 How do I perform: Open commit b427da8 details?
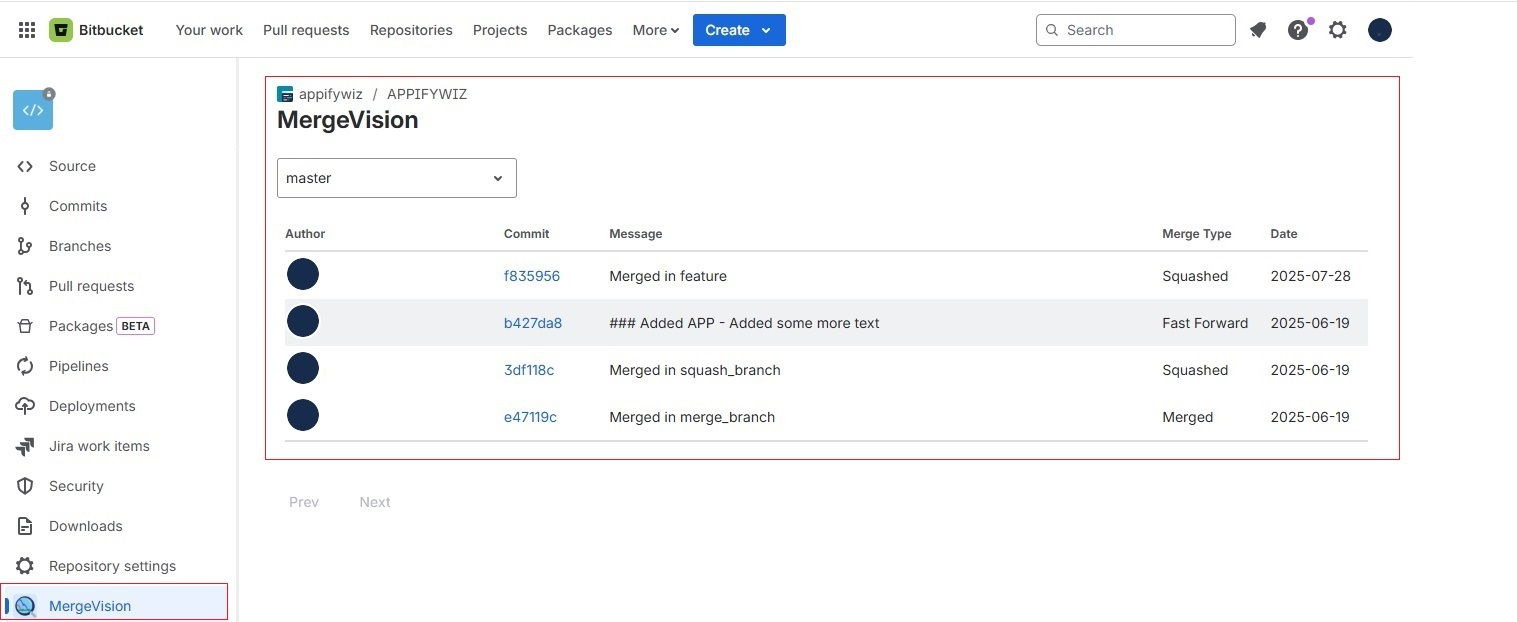[533, 323]
